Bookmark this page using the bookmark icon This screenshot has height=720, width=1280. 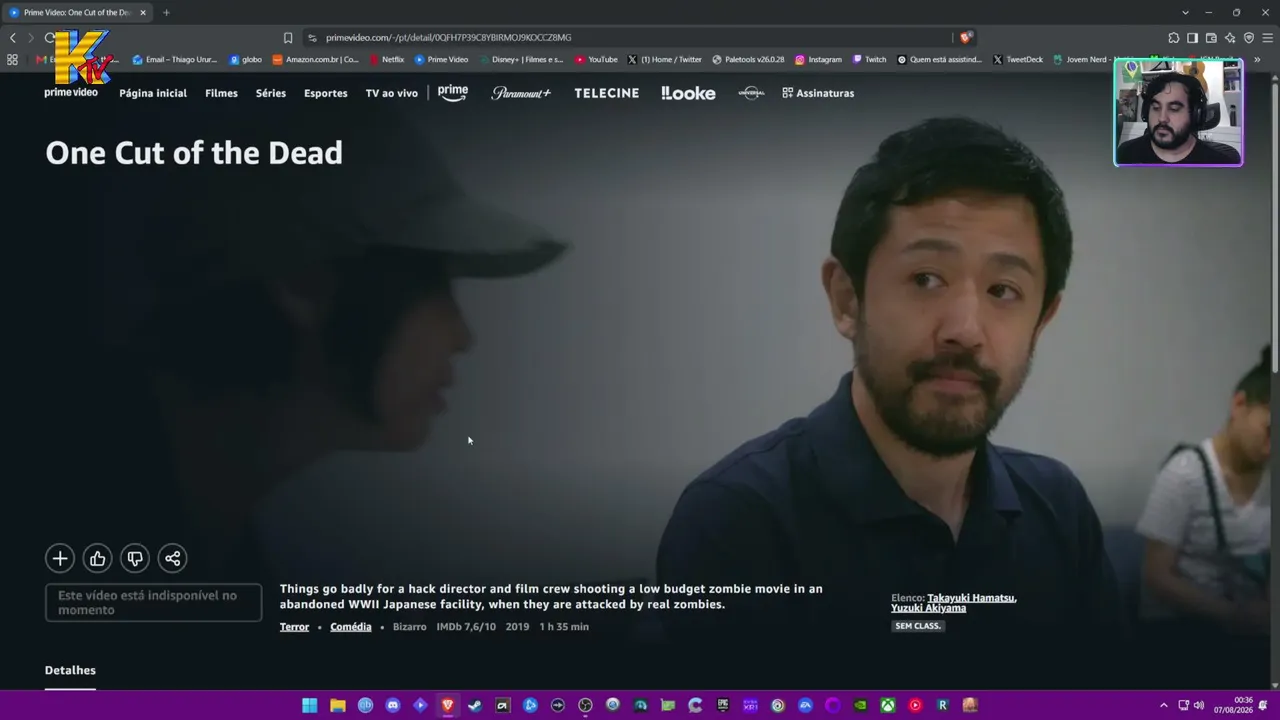click(288, 38)
